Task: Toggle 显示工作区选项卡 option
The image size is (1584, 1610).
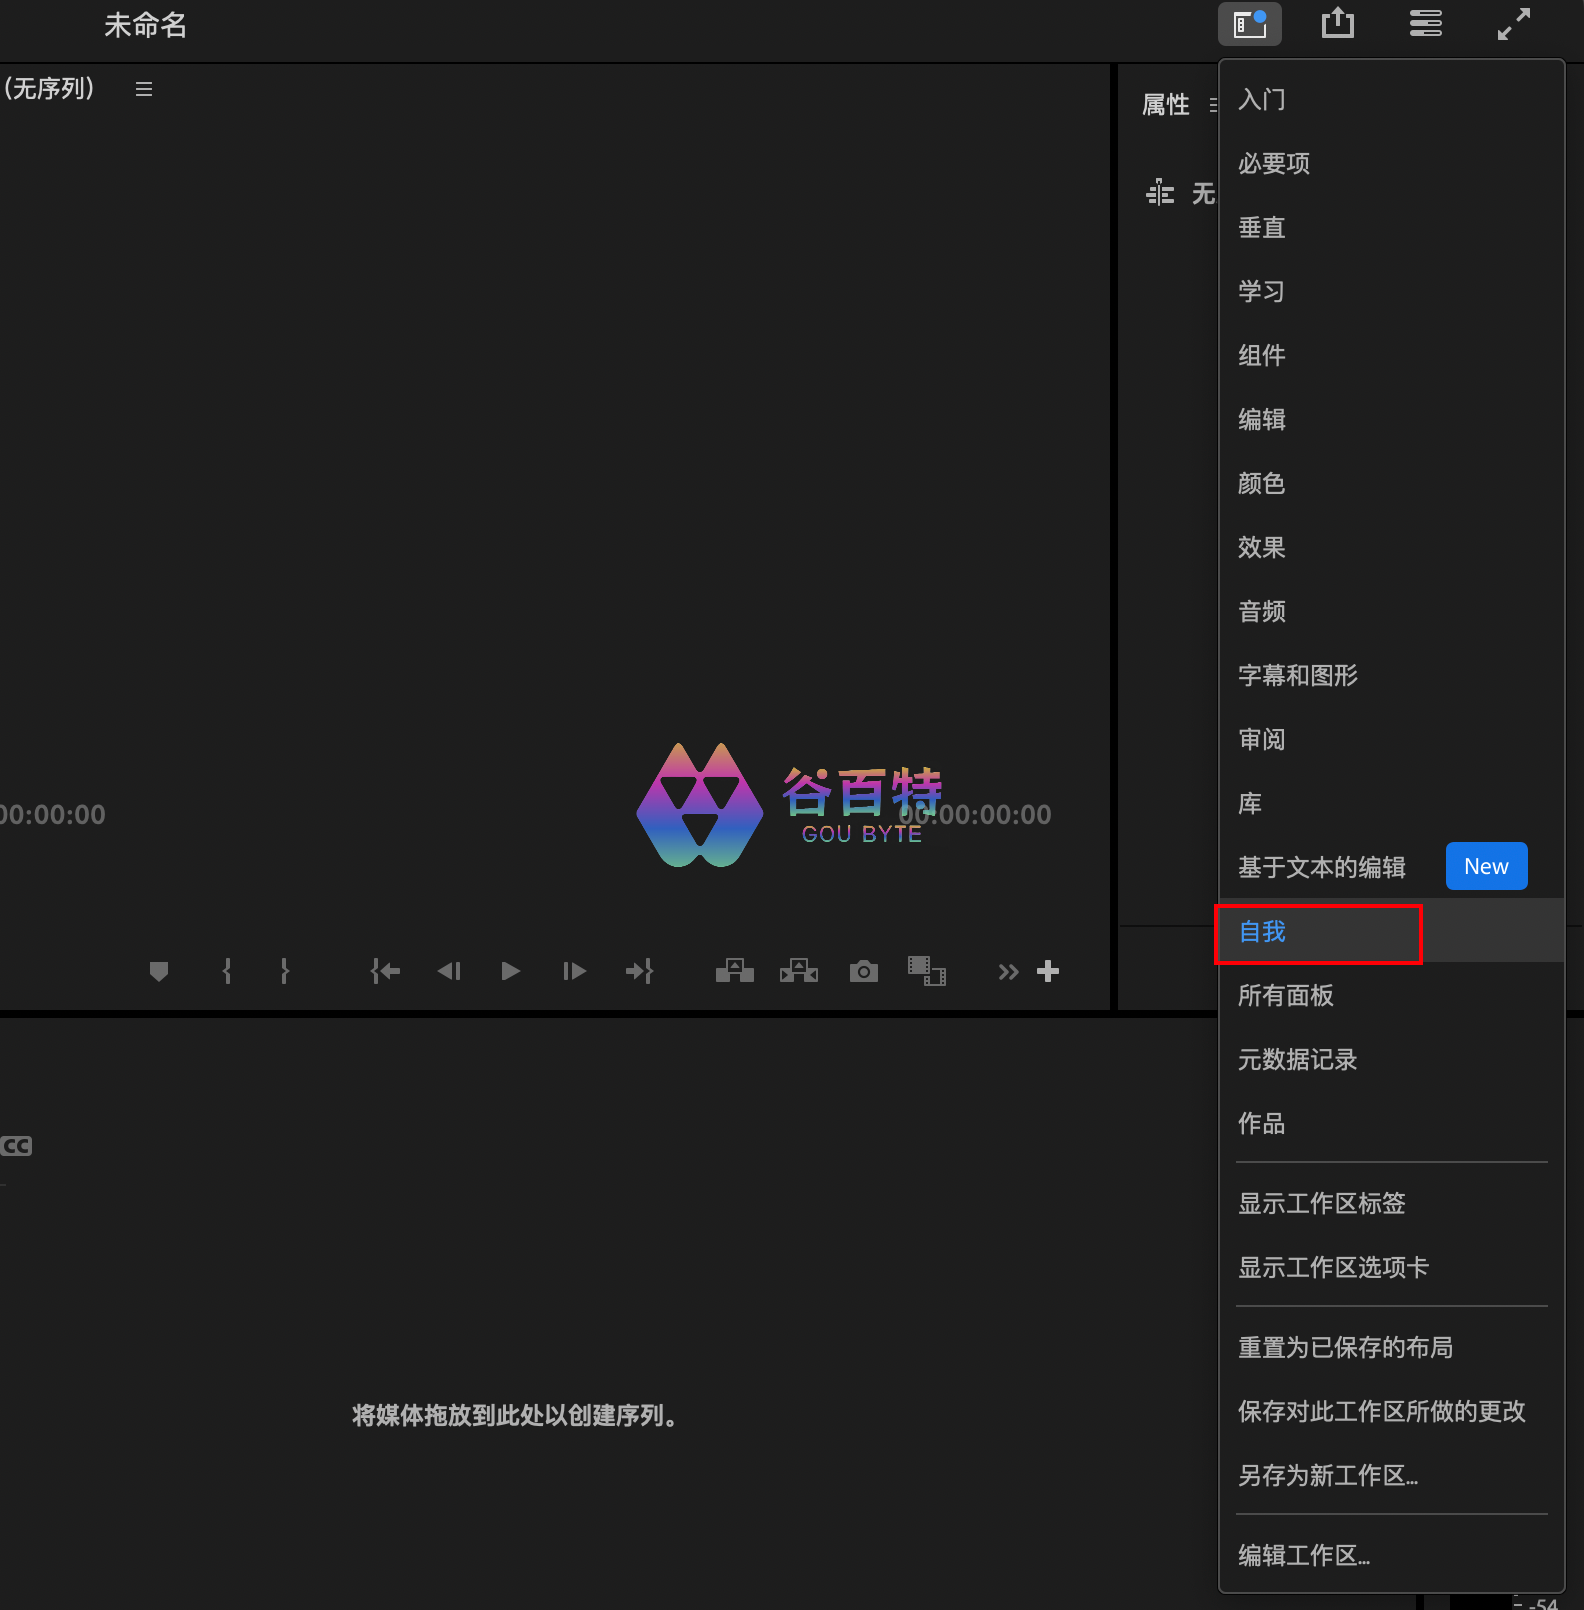Action: [x=1333, y=1267]
